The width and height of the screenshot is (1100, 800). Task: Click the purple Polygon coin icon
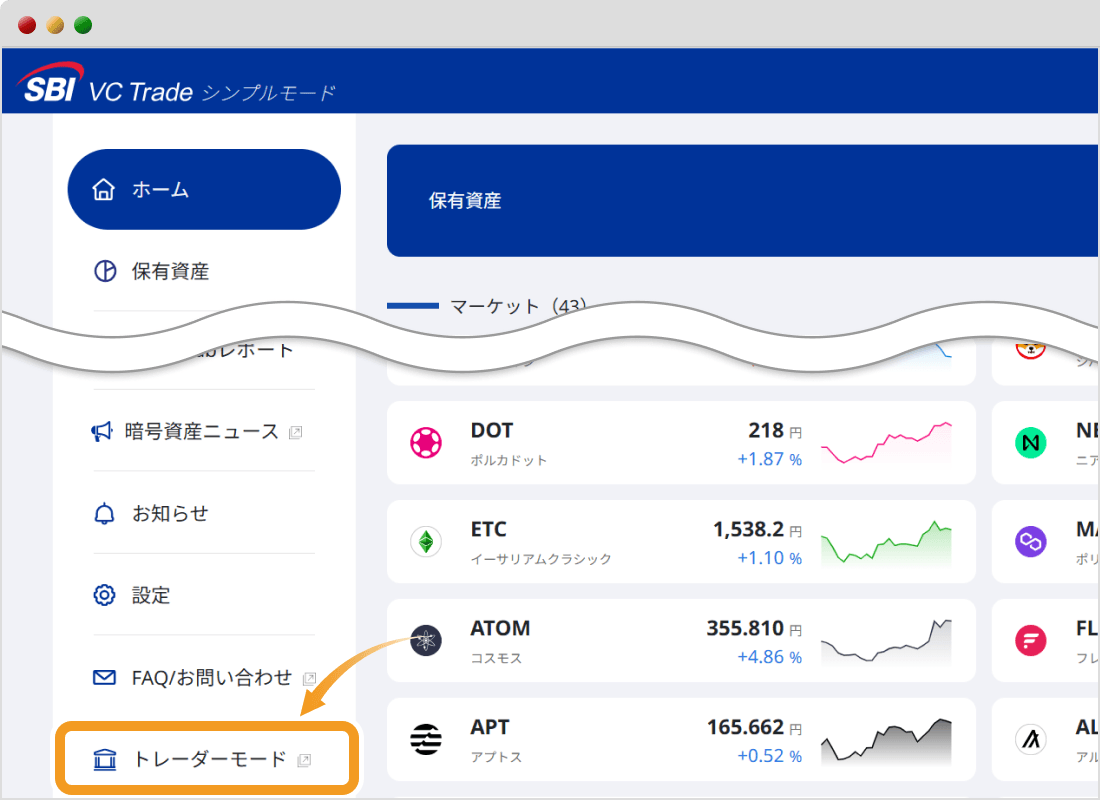point(1031,542)
